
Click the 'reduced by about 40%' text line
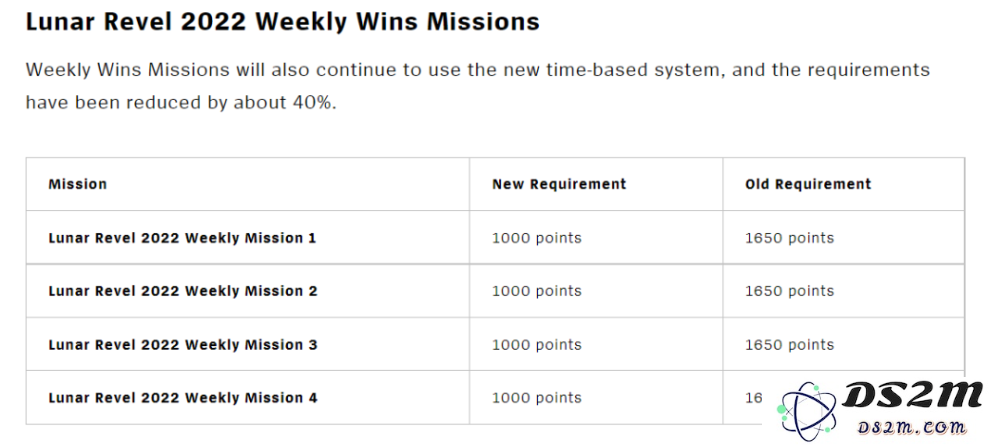click(x=180, y=103)
